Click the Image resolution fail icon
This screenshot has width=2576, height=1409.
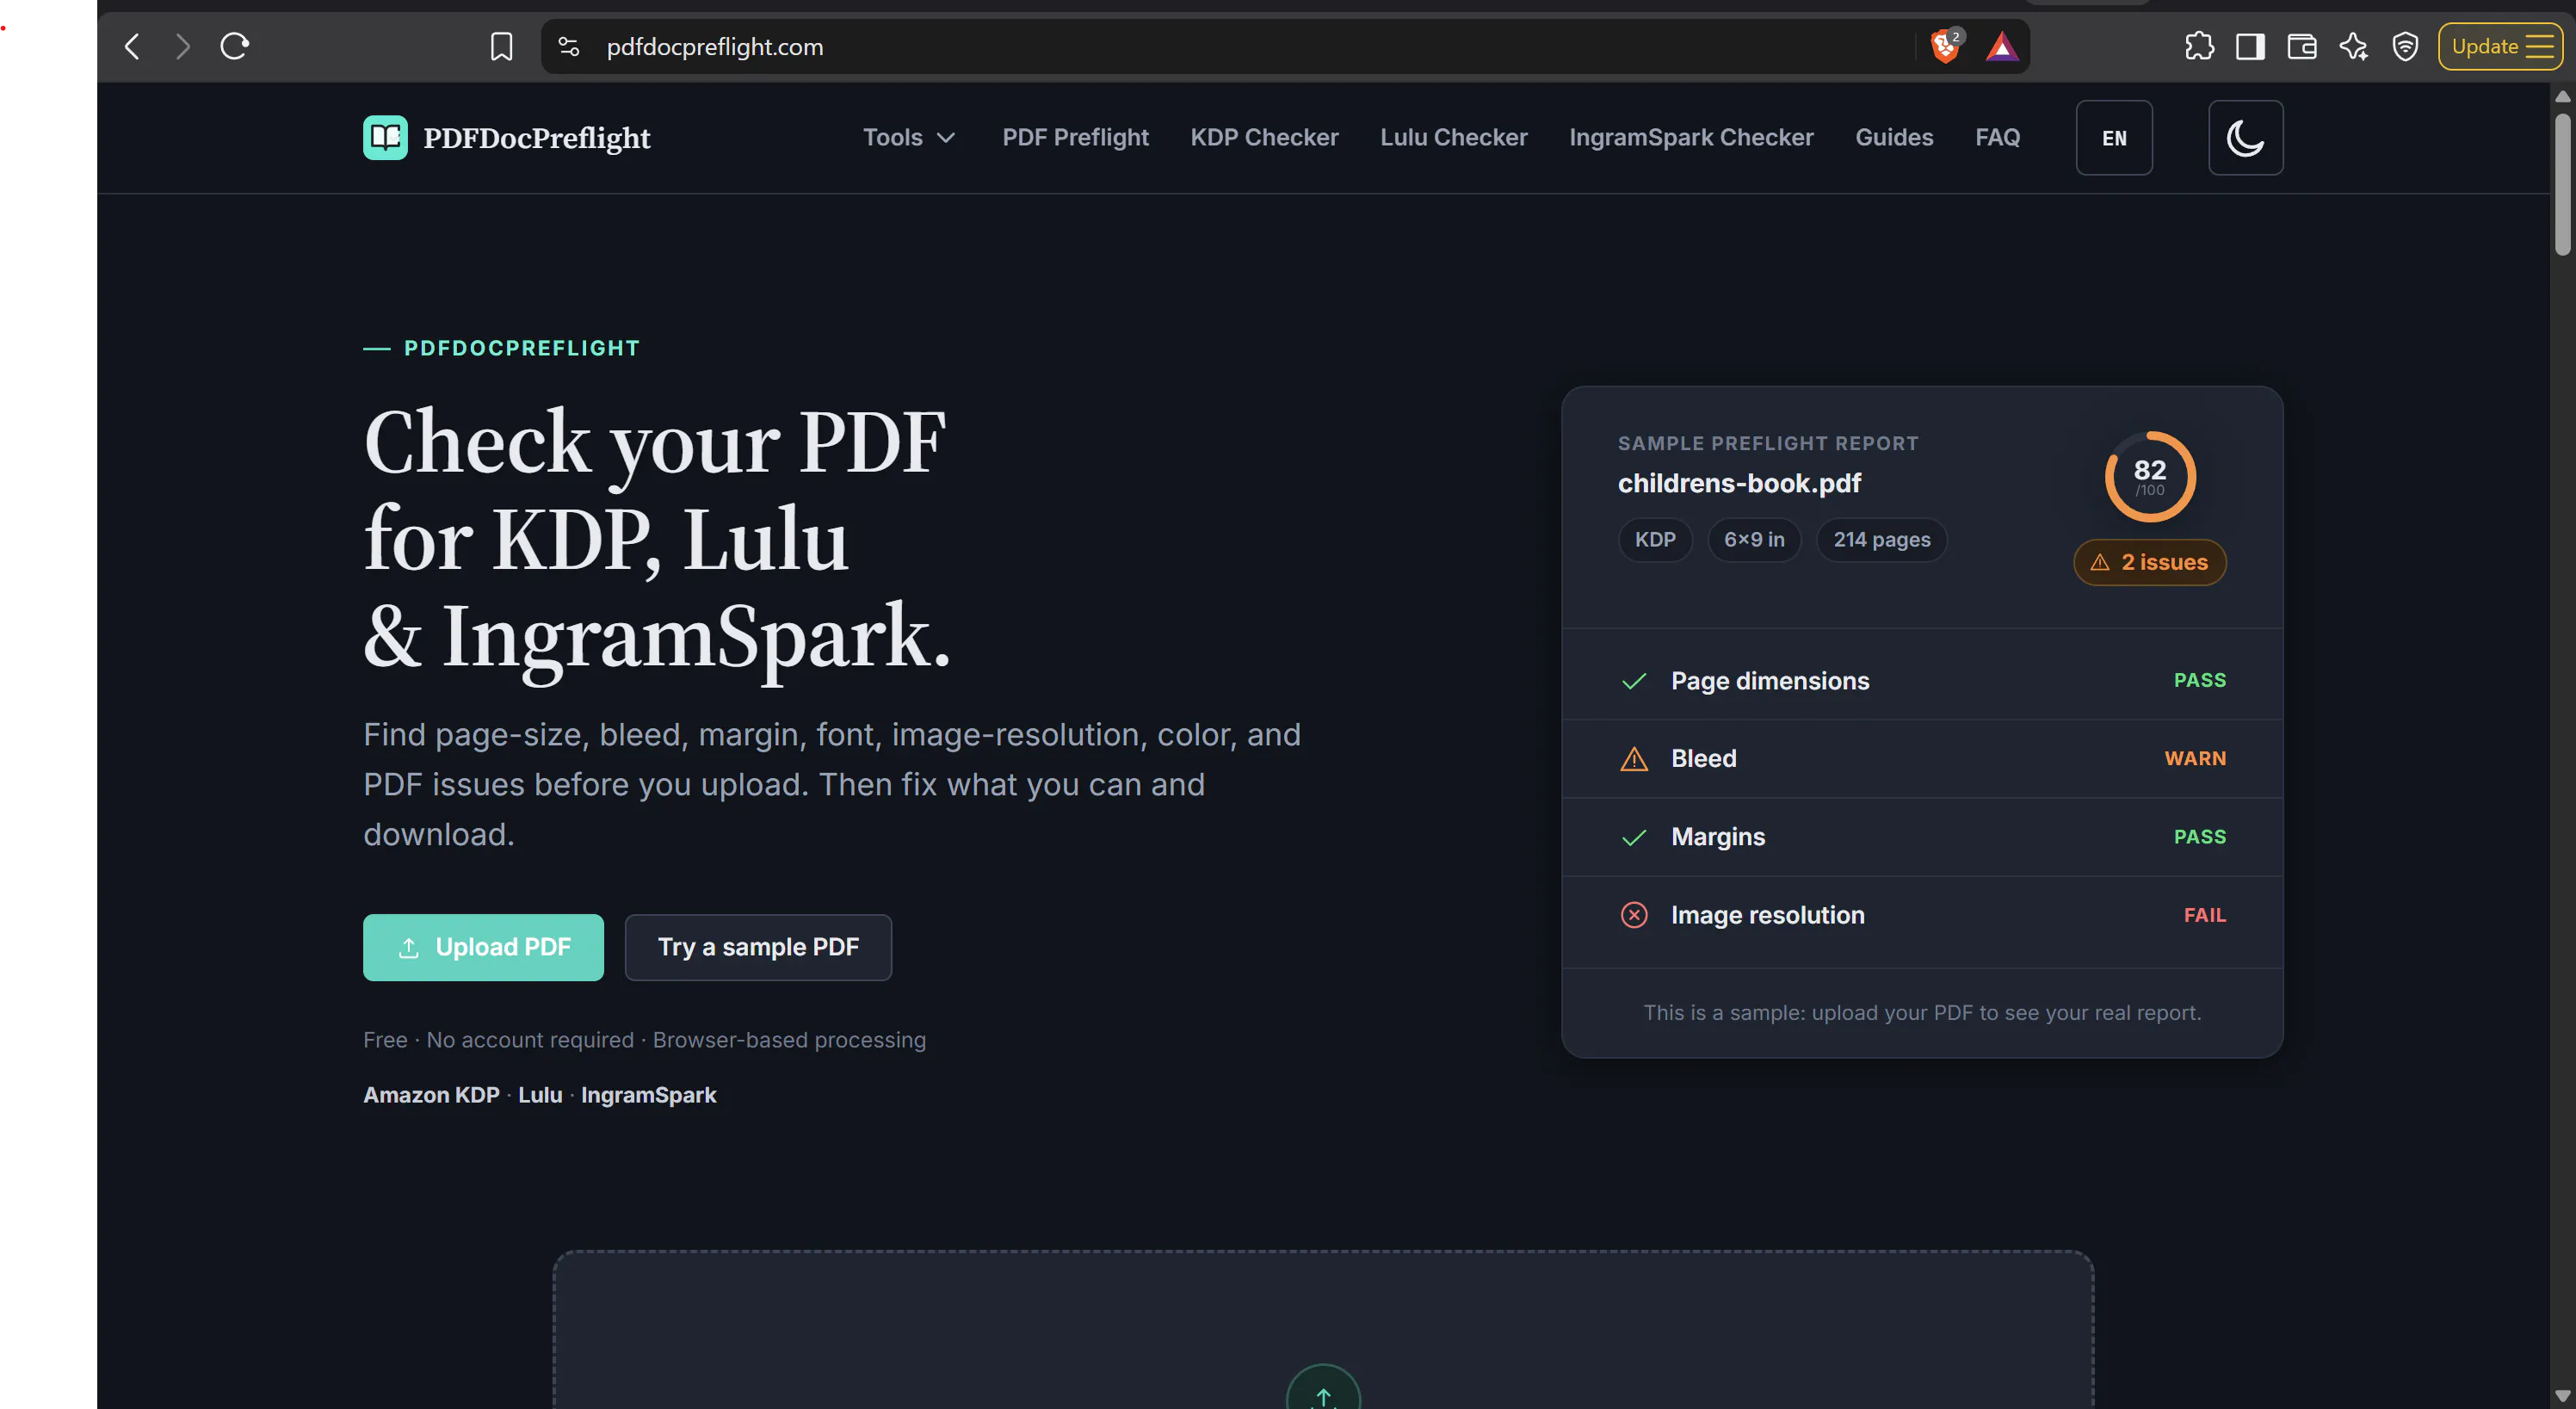[1633, 915]
